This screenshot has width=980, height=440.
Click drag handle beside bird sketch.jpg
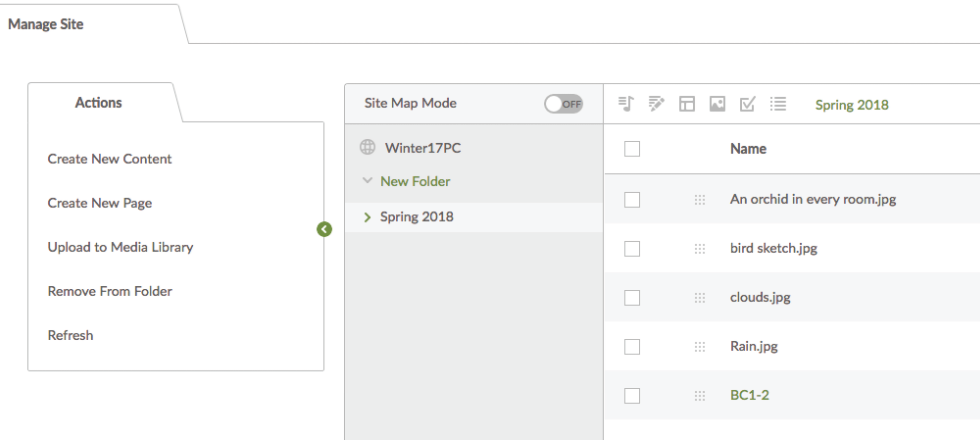coord(700,249)
